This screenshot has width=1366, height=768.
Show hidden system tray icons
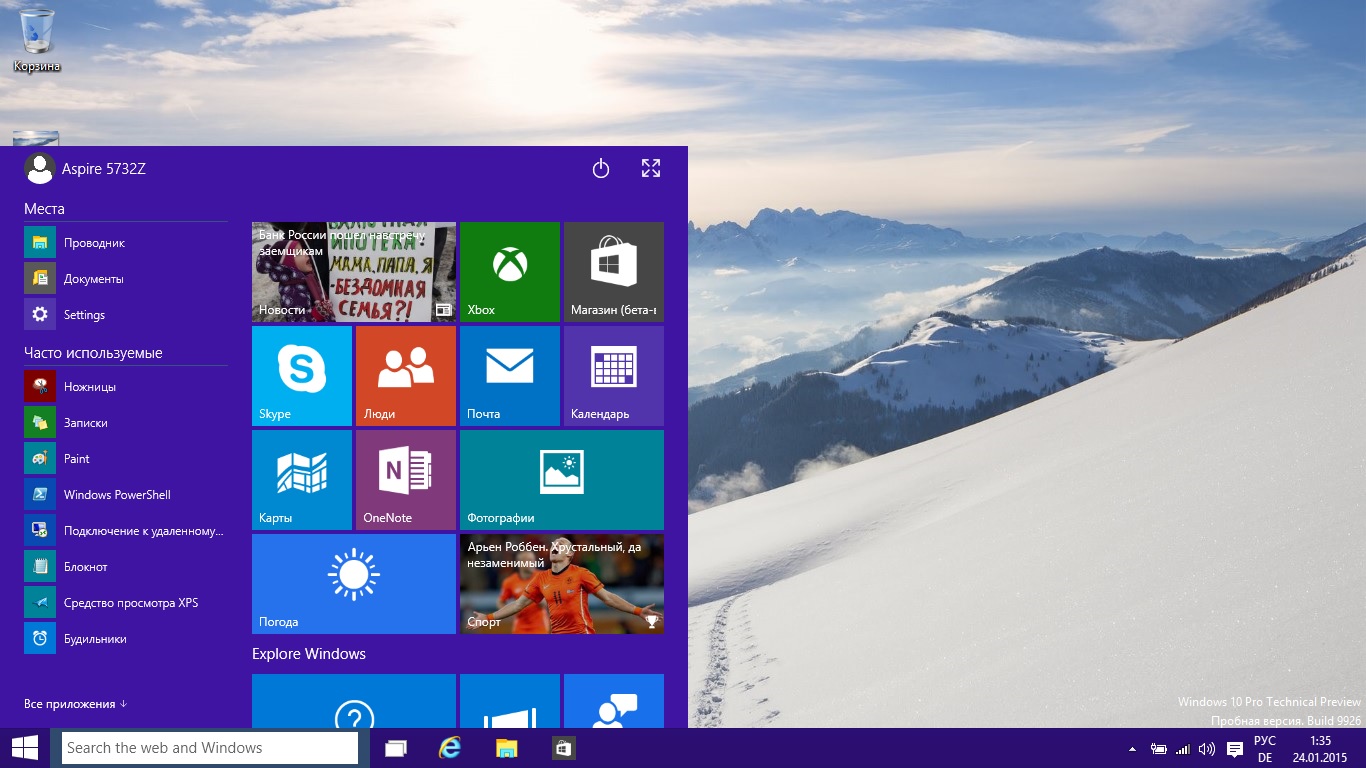click(1132, 749)
